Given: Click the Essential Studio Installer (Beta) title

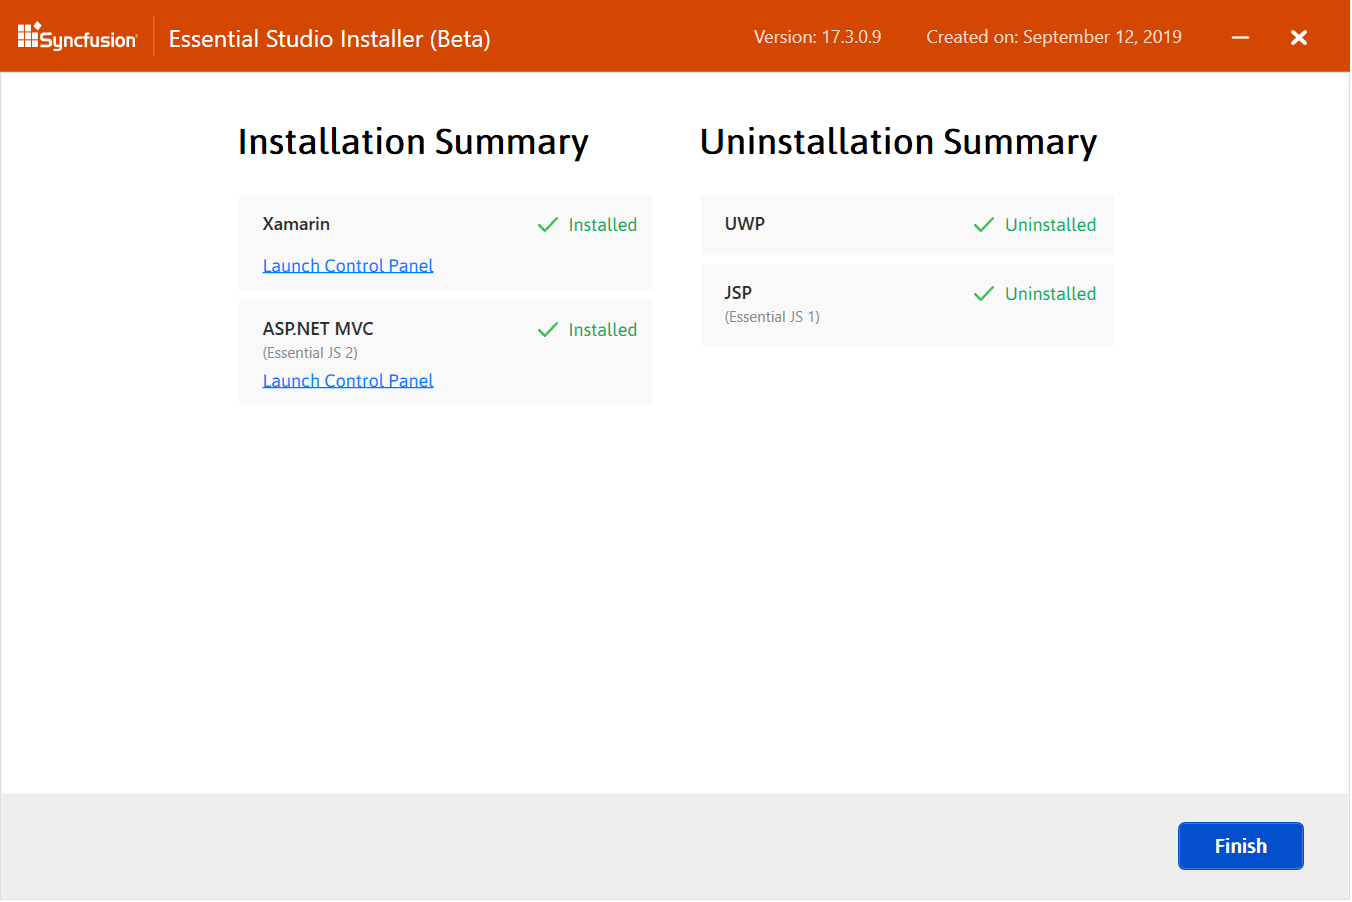Looking at the screenshot, I should [x=329, y=39].
